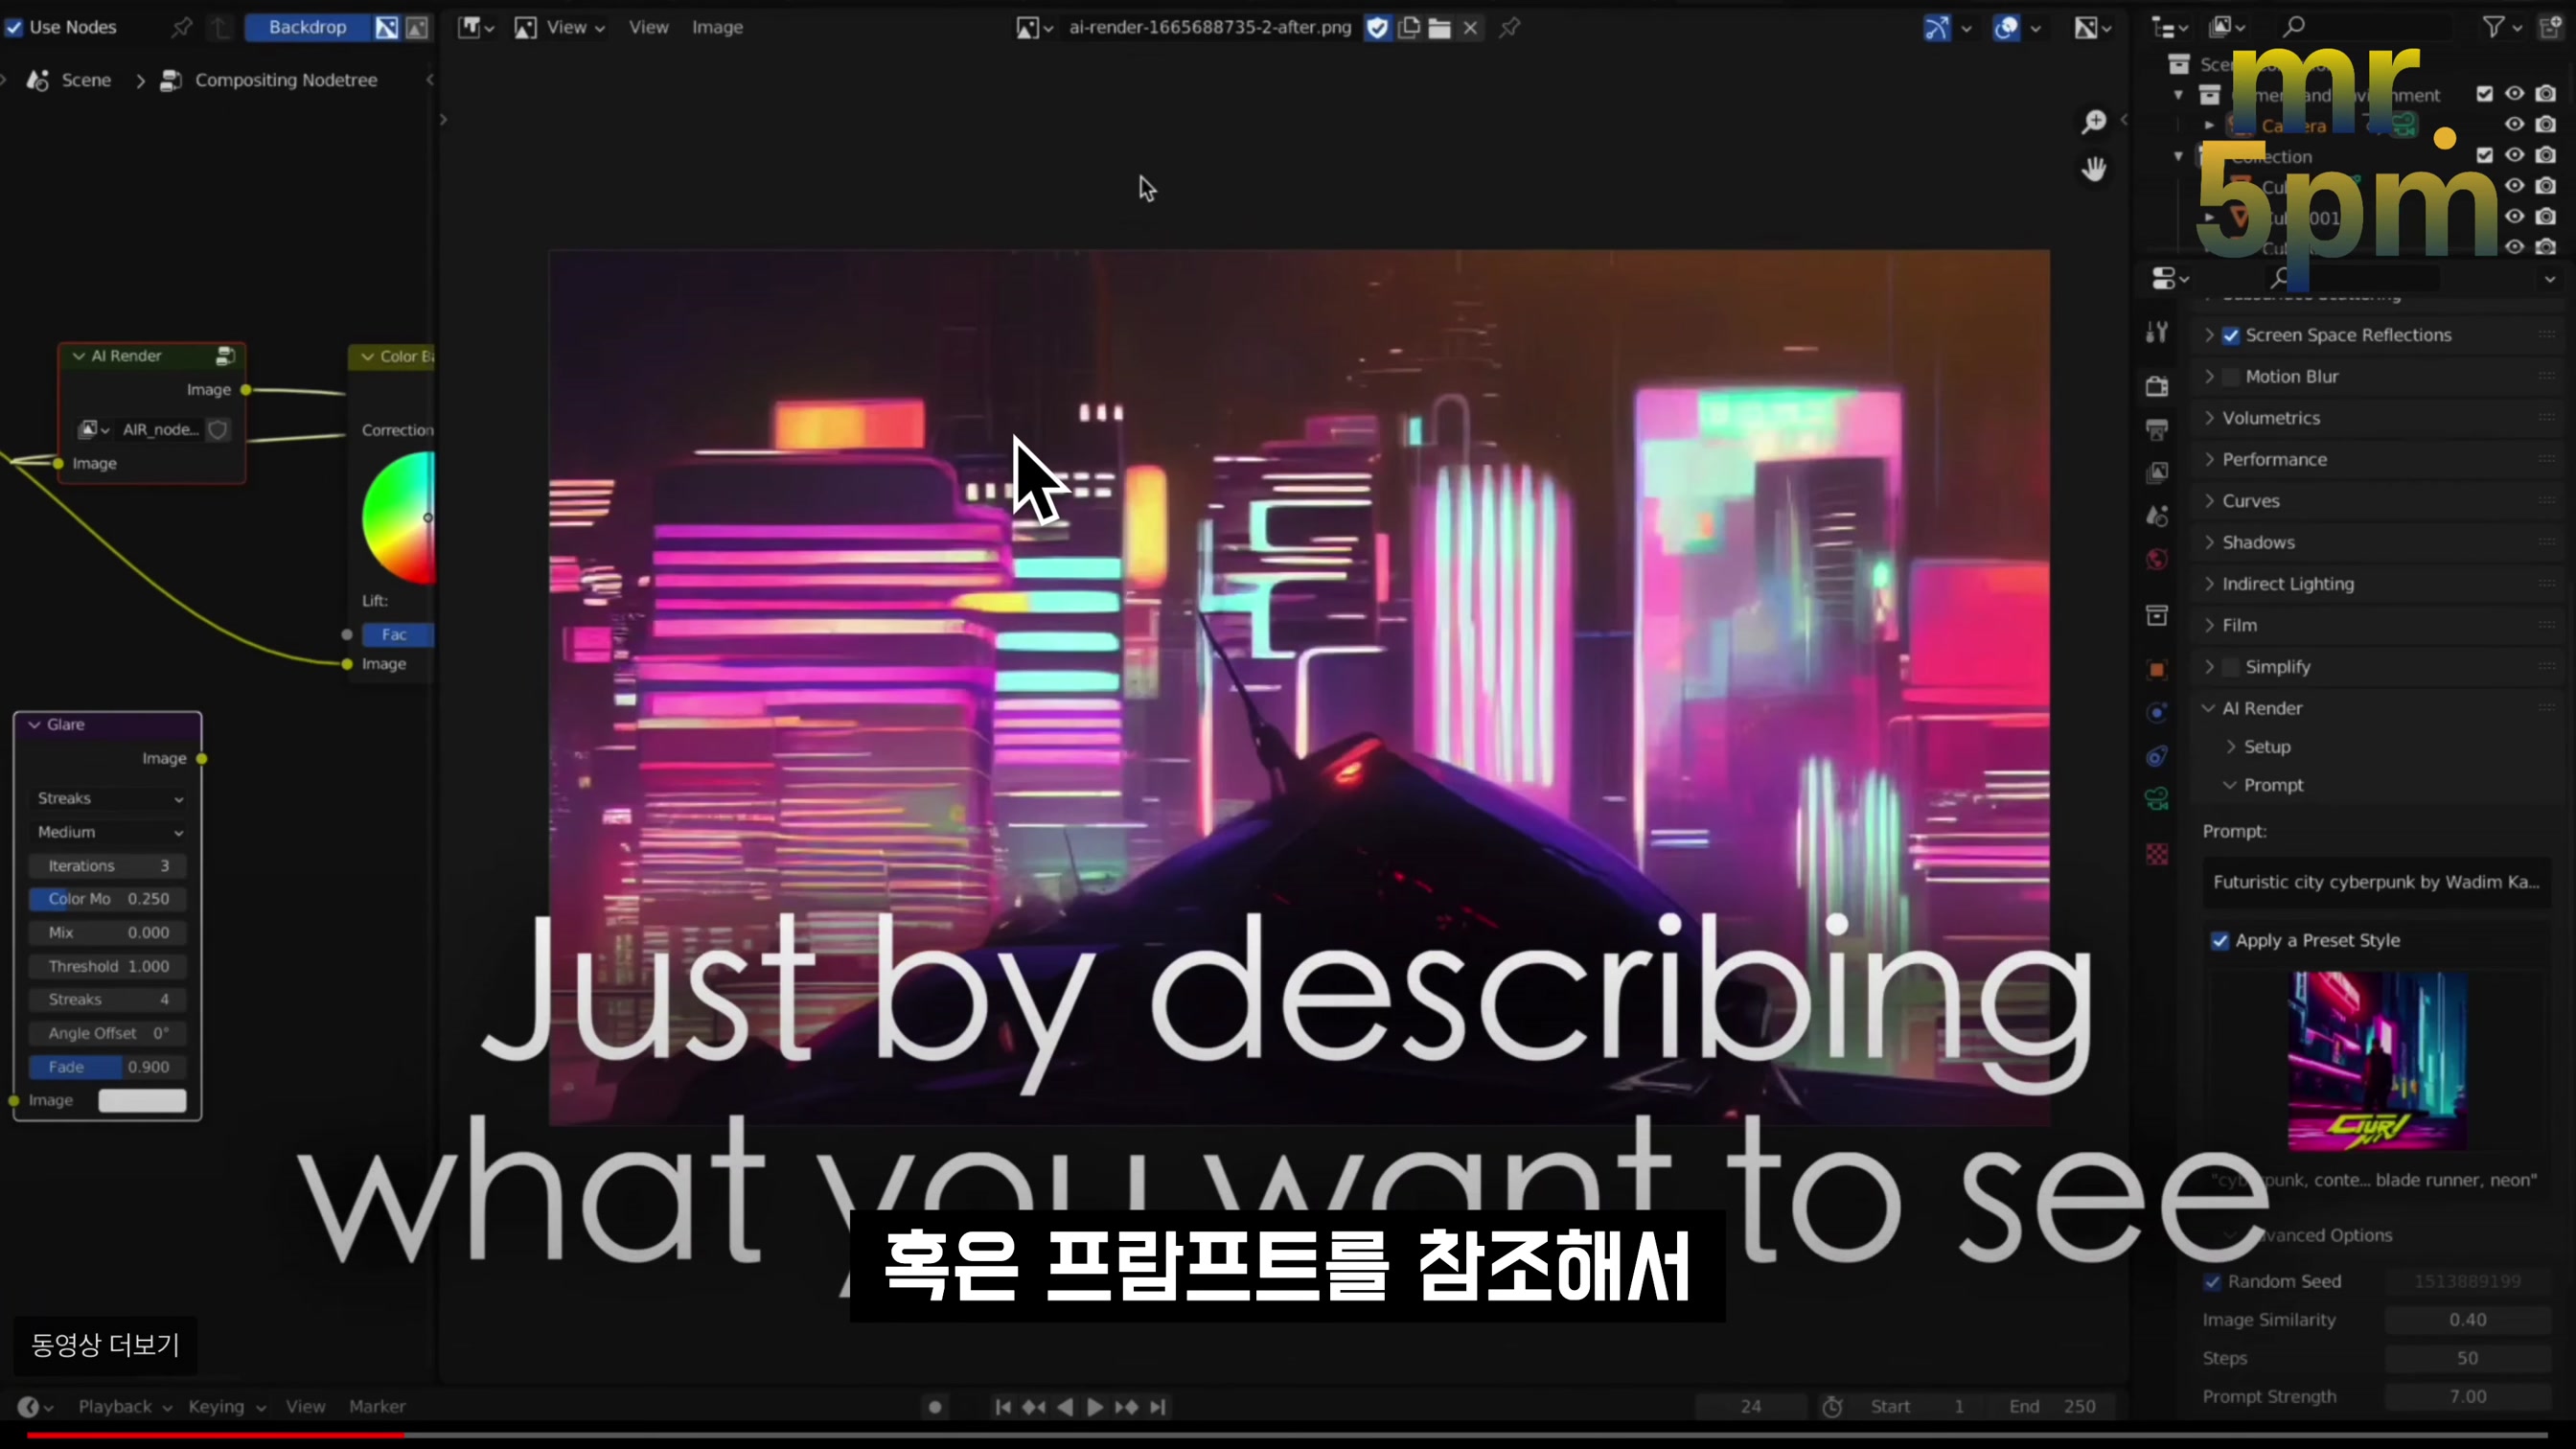Open the Texture properties tab
Image resolution: width=2576 pixels, height=1449 pixels.
coord(2156,854)
